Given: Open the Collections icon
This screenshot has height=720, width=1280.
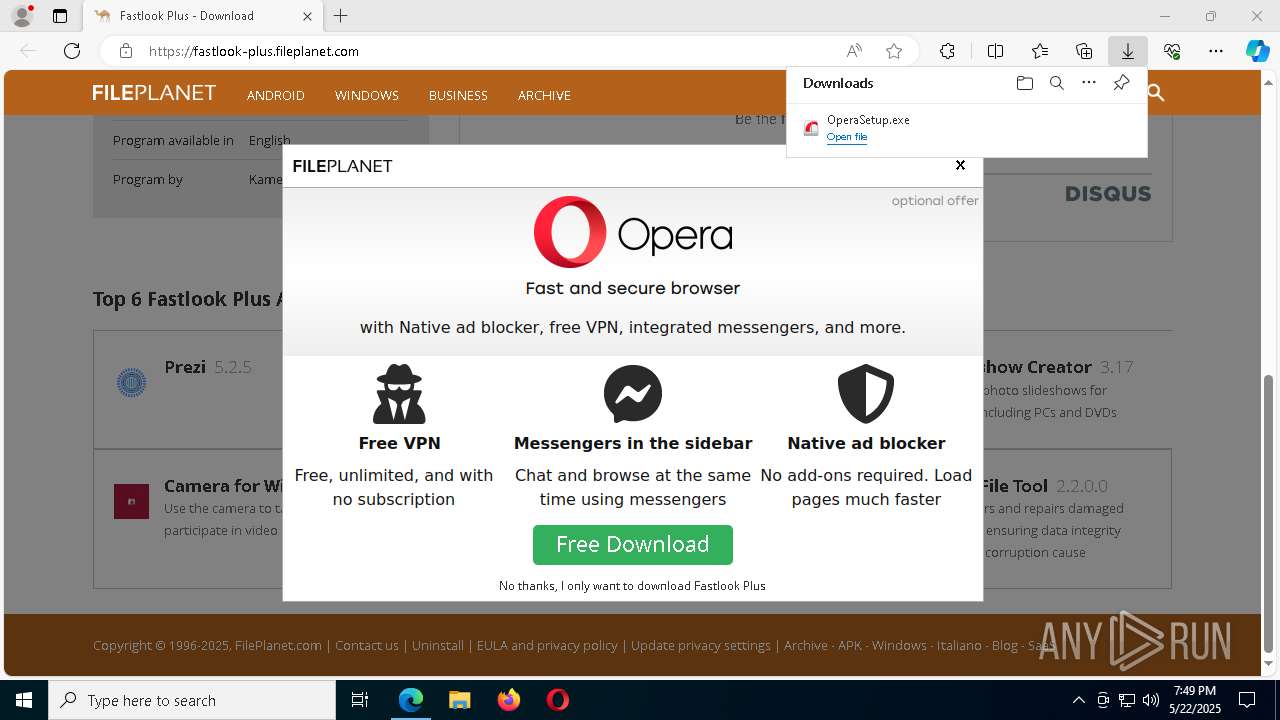Looking at the screenshot, I should 1084,51.
